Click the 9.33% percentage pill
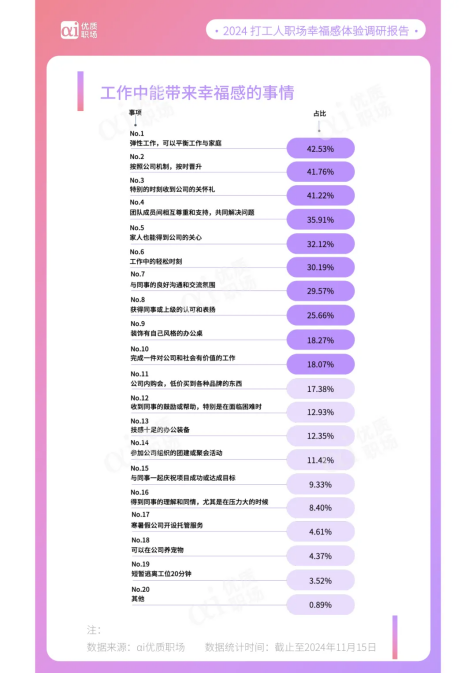Screen dimensions: 476x674 (320, 485)
